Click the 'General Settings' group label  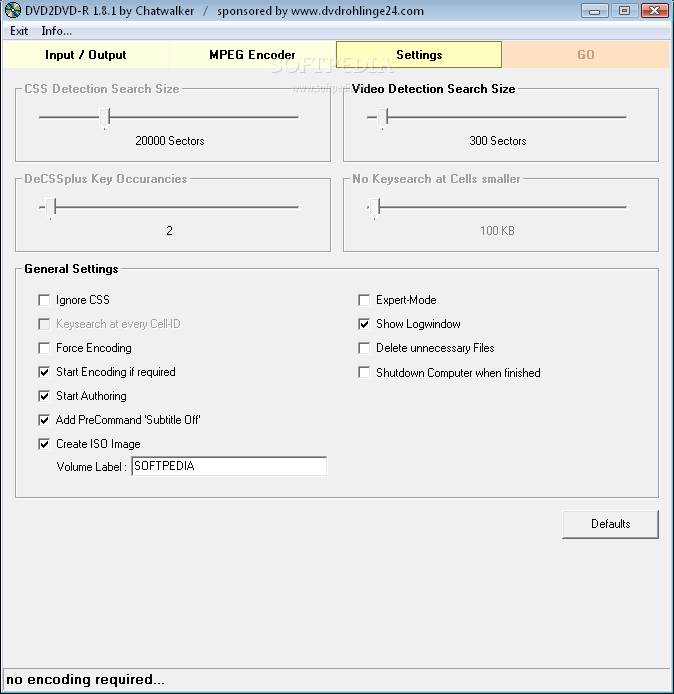click(x=71, y=269)
